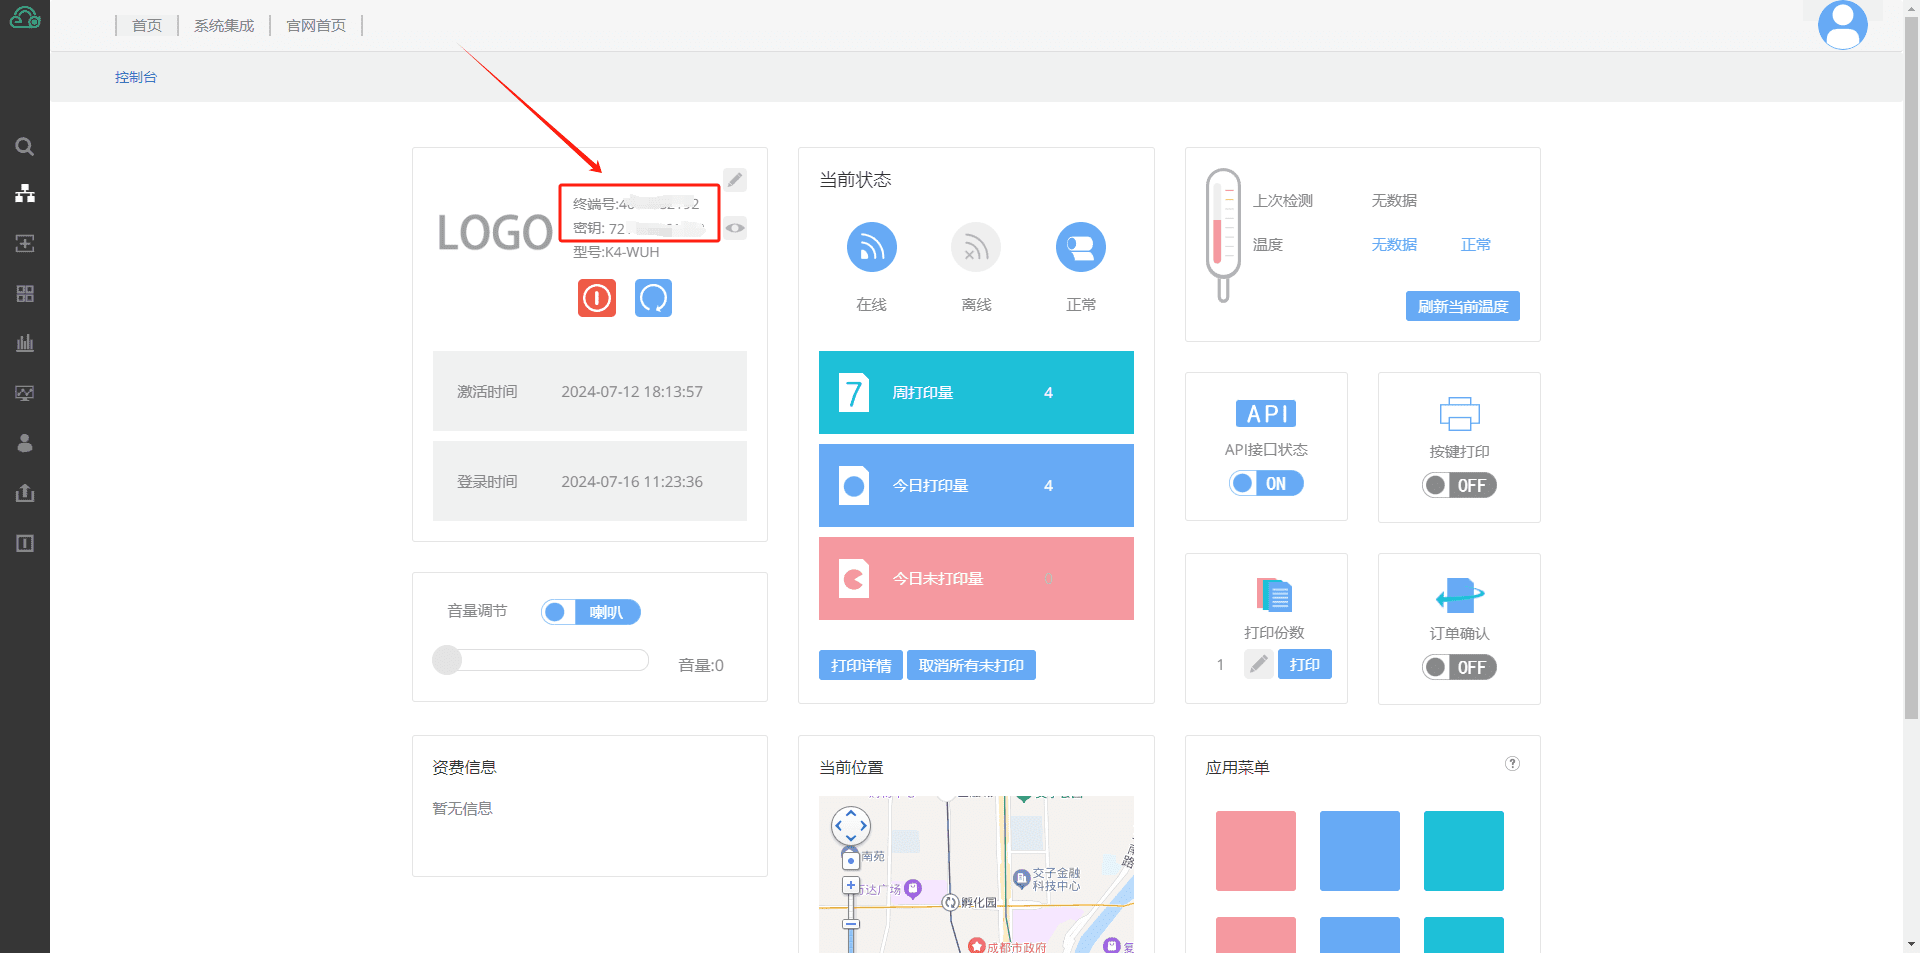
Task: Click the blue restart circle icon
Action: click(x=653, y=298)
